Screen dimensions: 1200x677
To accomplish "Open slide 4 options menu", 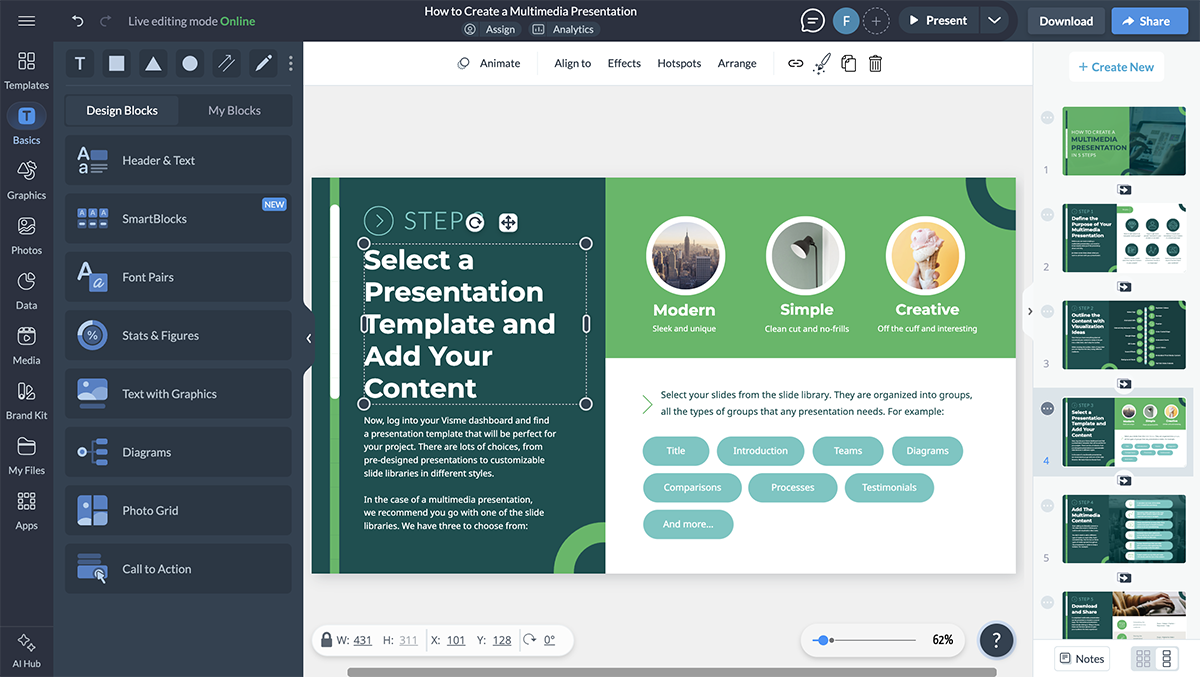I will (x=1047, y=409).
